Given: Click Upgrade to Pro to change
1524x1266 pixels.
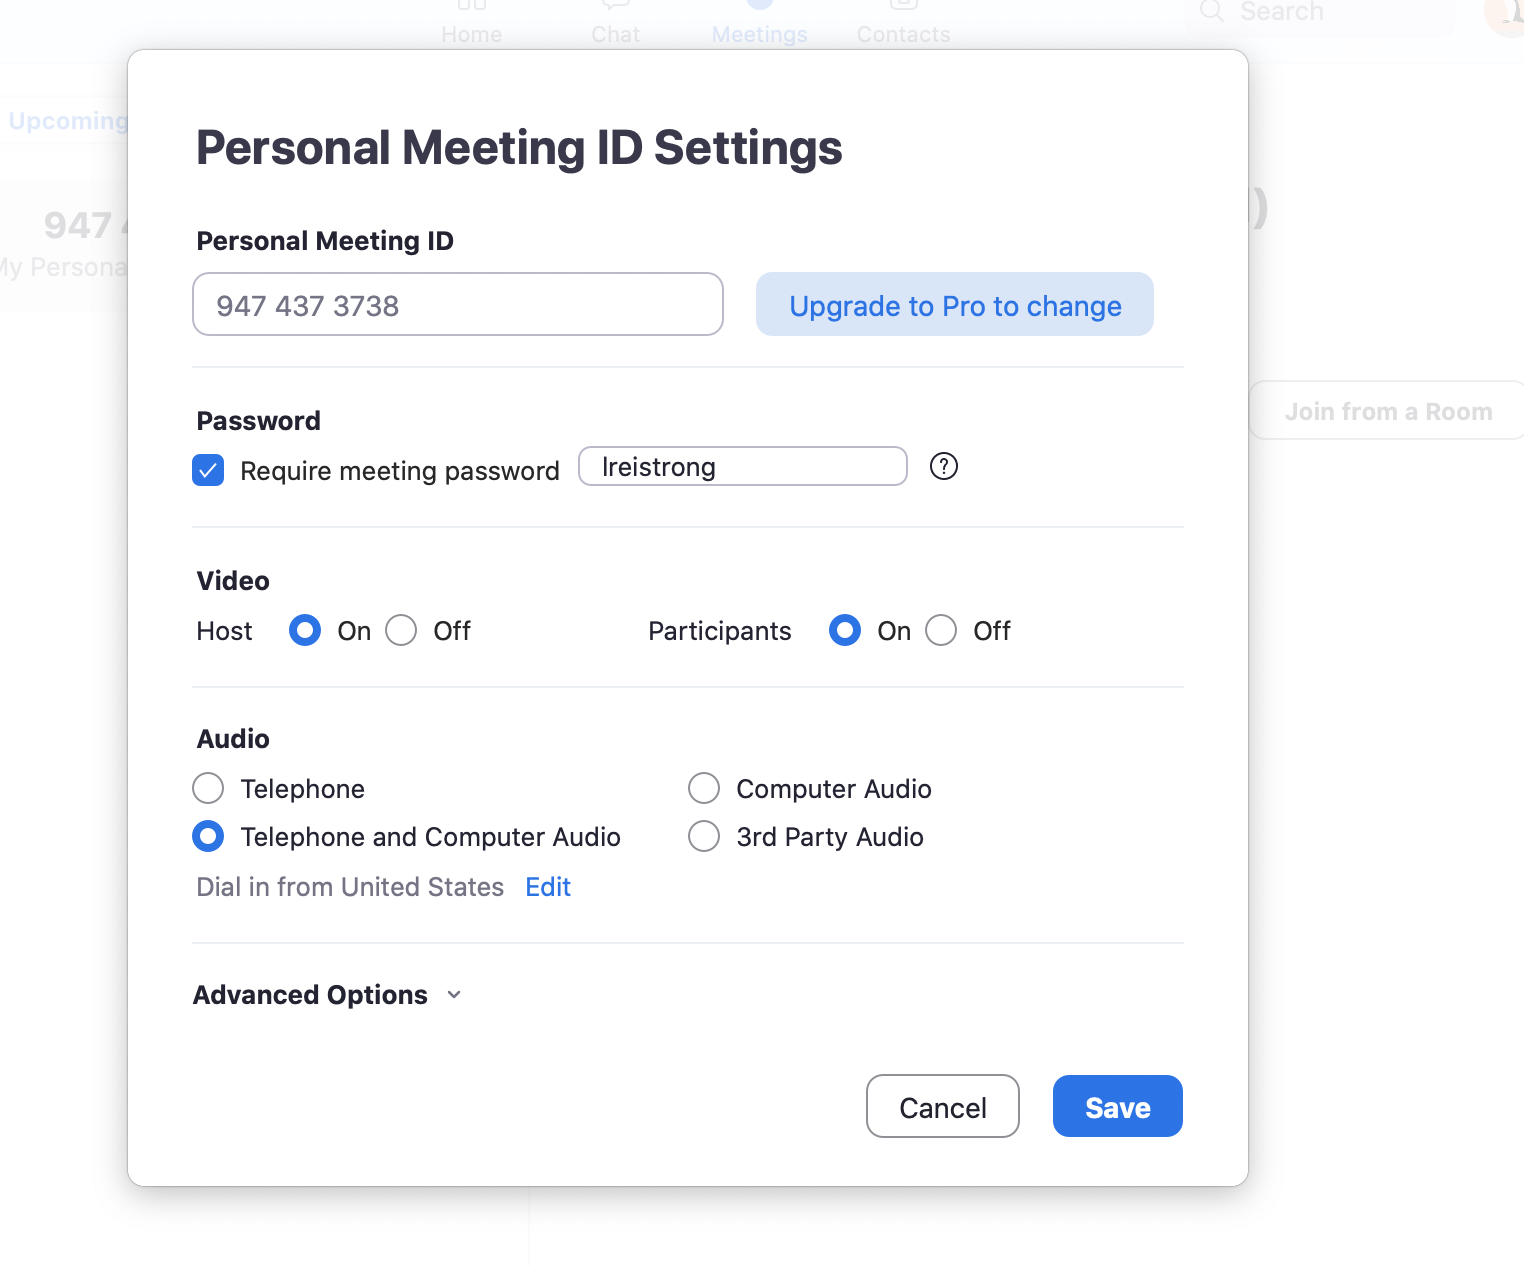Looking at the screenshot, I should pos(954,305).
